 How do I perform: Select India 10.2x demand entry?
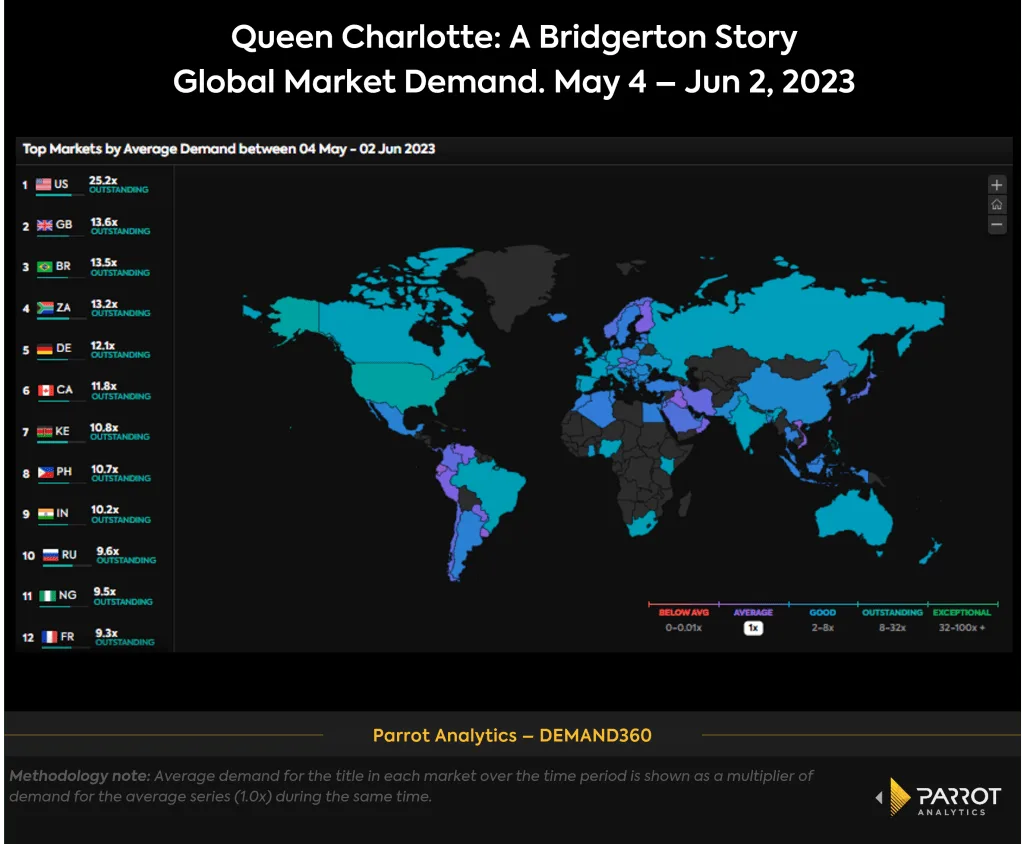pos(90,514)
